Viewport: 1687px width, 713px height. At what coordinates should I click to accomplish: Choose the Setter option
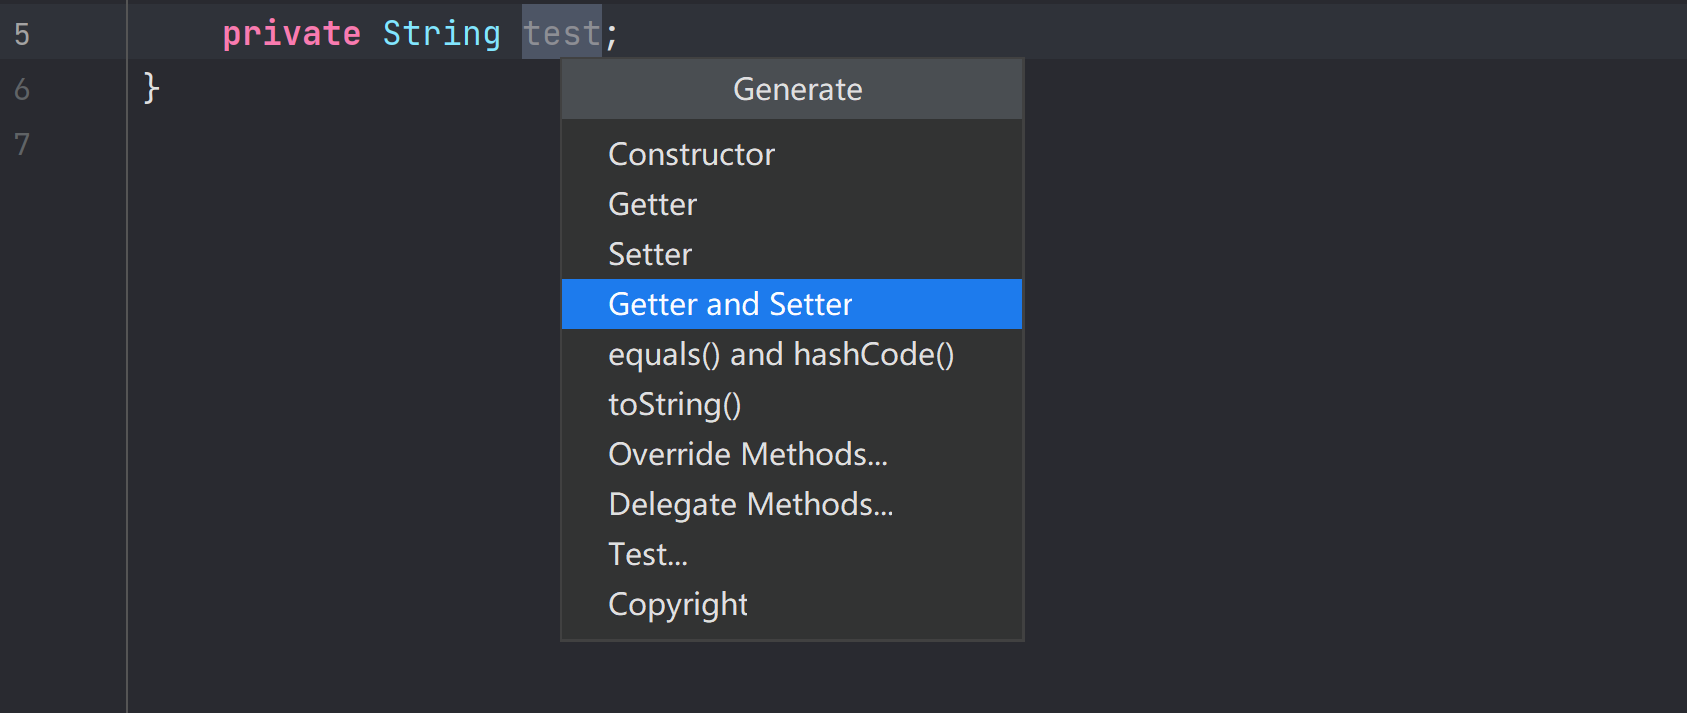click(650, 254)
